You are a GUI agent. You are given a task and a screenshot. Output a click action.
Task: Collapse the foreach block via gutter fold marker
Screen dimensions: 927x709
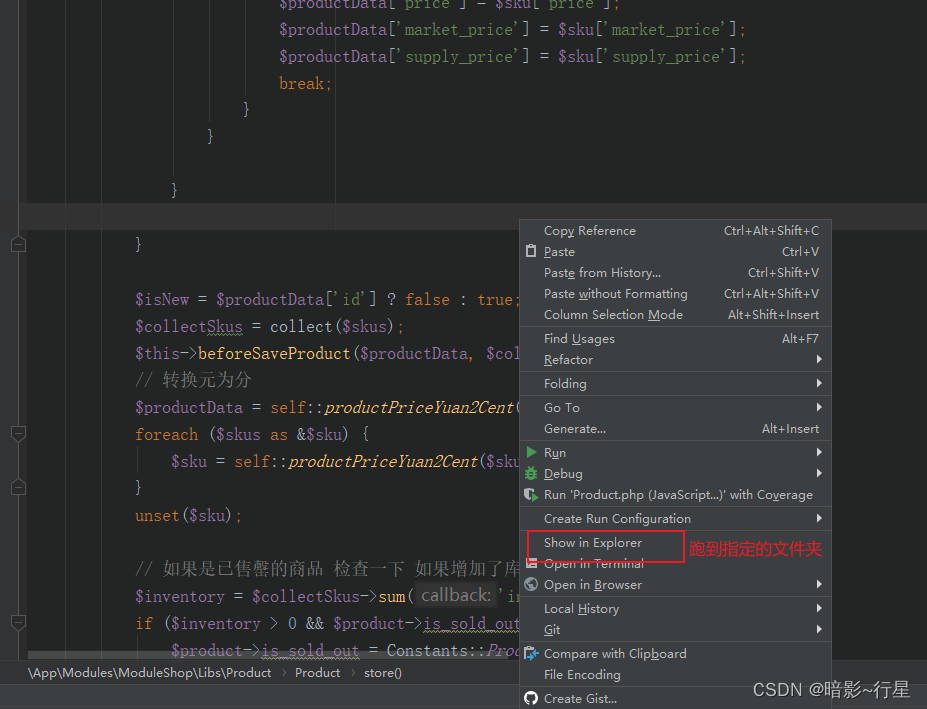[x=17, y=434]
